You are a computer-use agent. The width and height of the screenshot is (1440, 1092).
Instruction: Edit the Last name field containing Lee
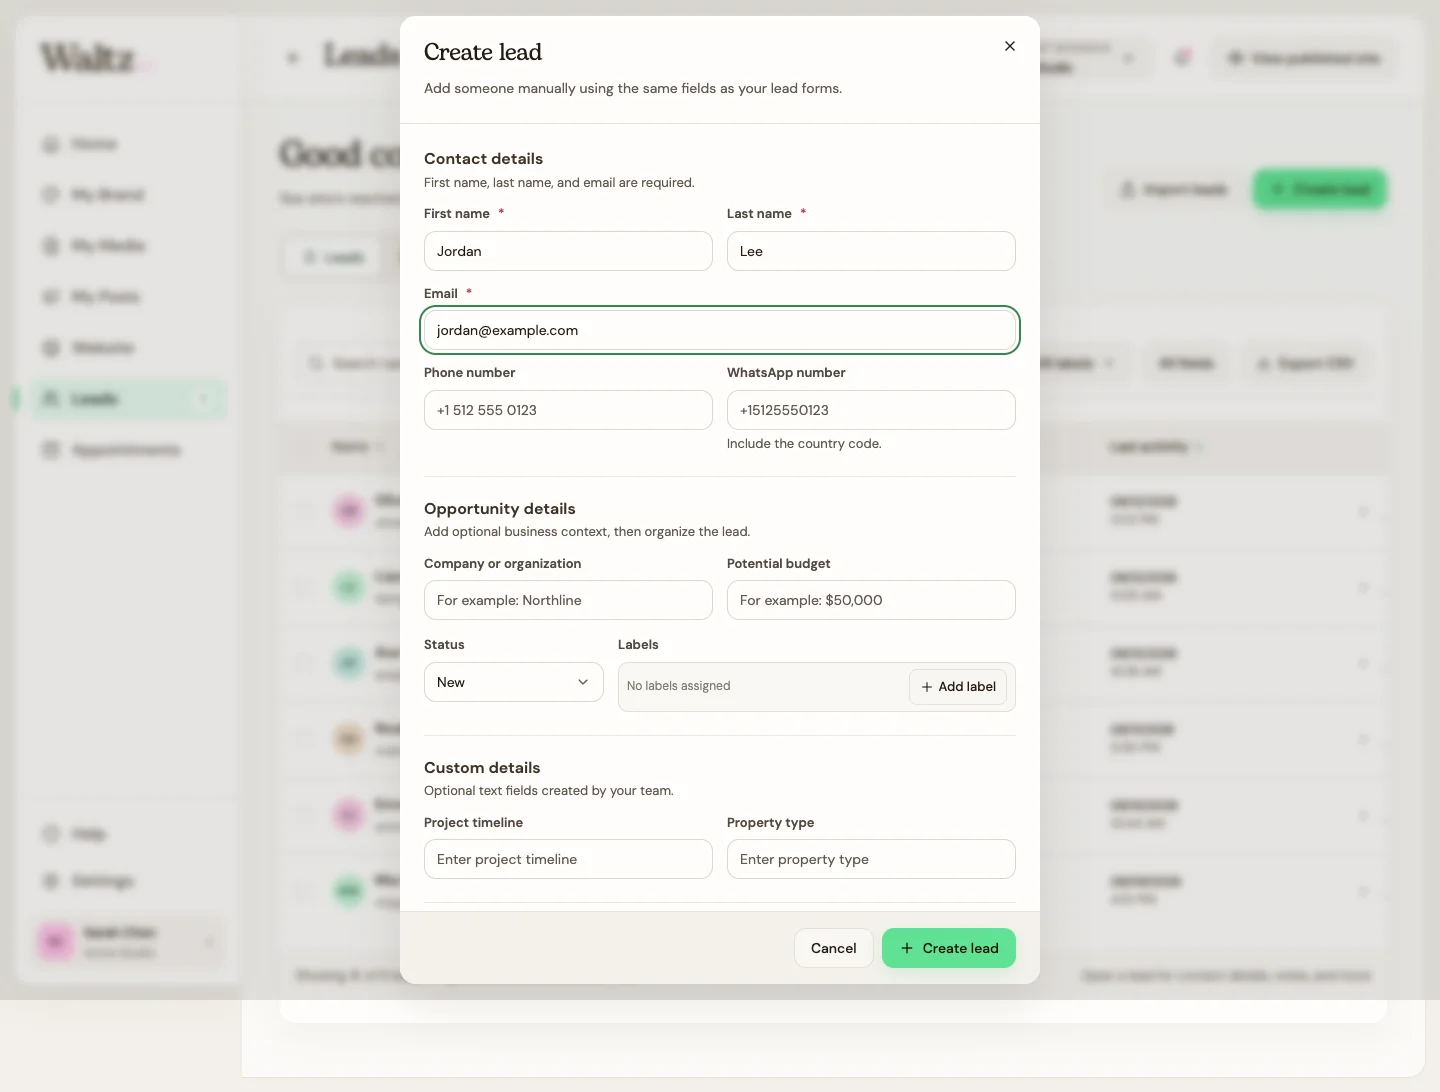871,251
